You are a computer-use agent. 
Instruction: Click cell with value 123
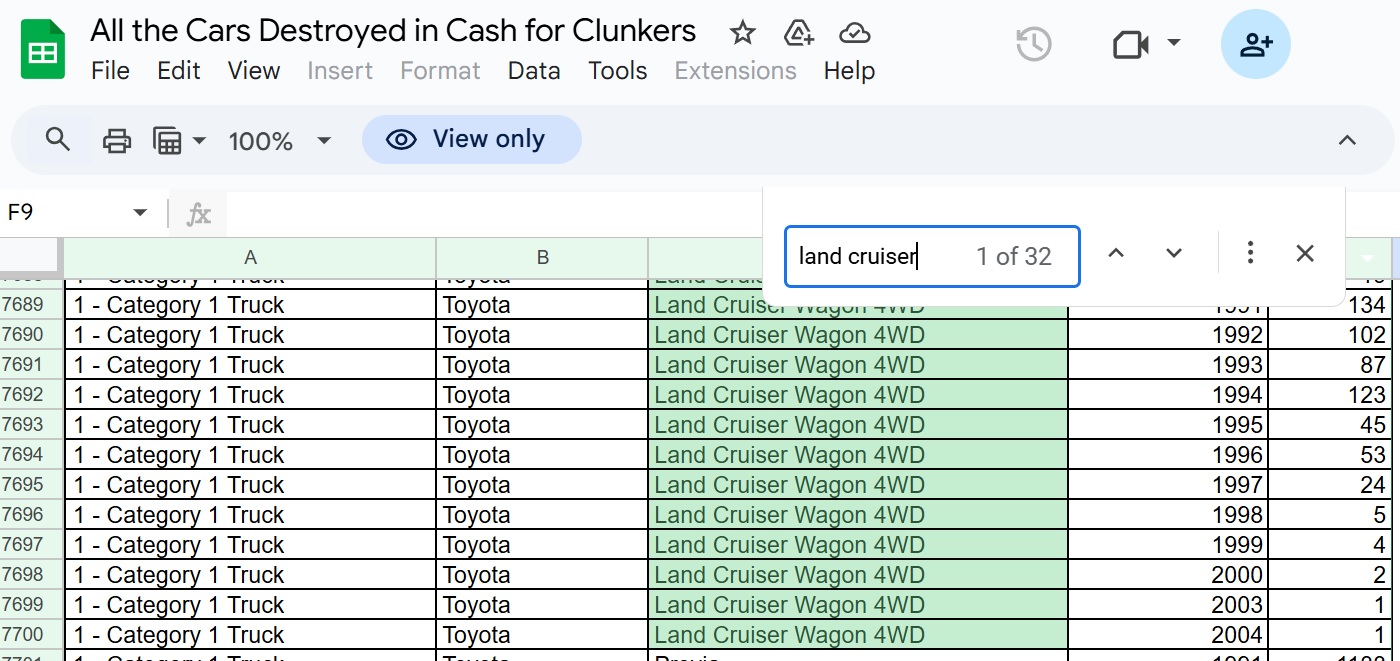point(1330,395)
